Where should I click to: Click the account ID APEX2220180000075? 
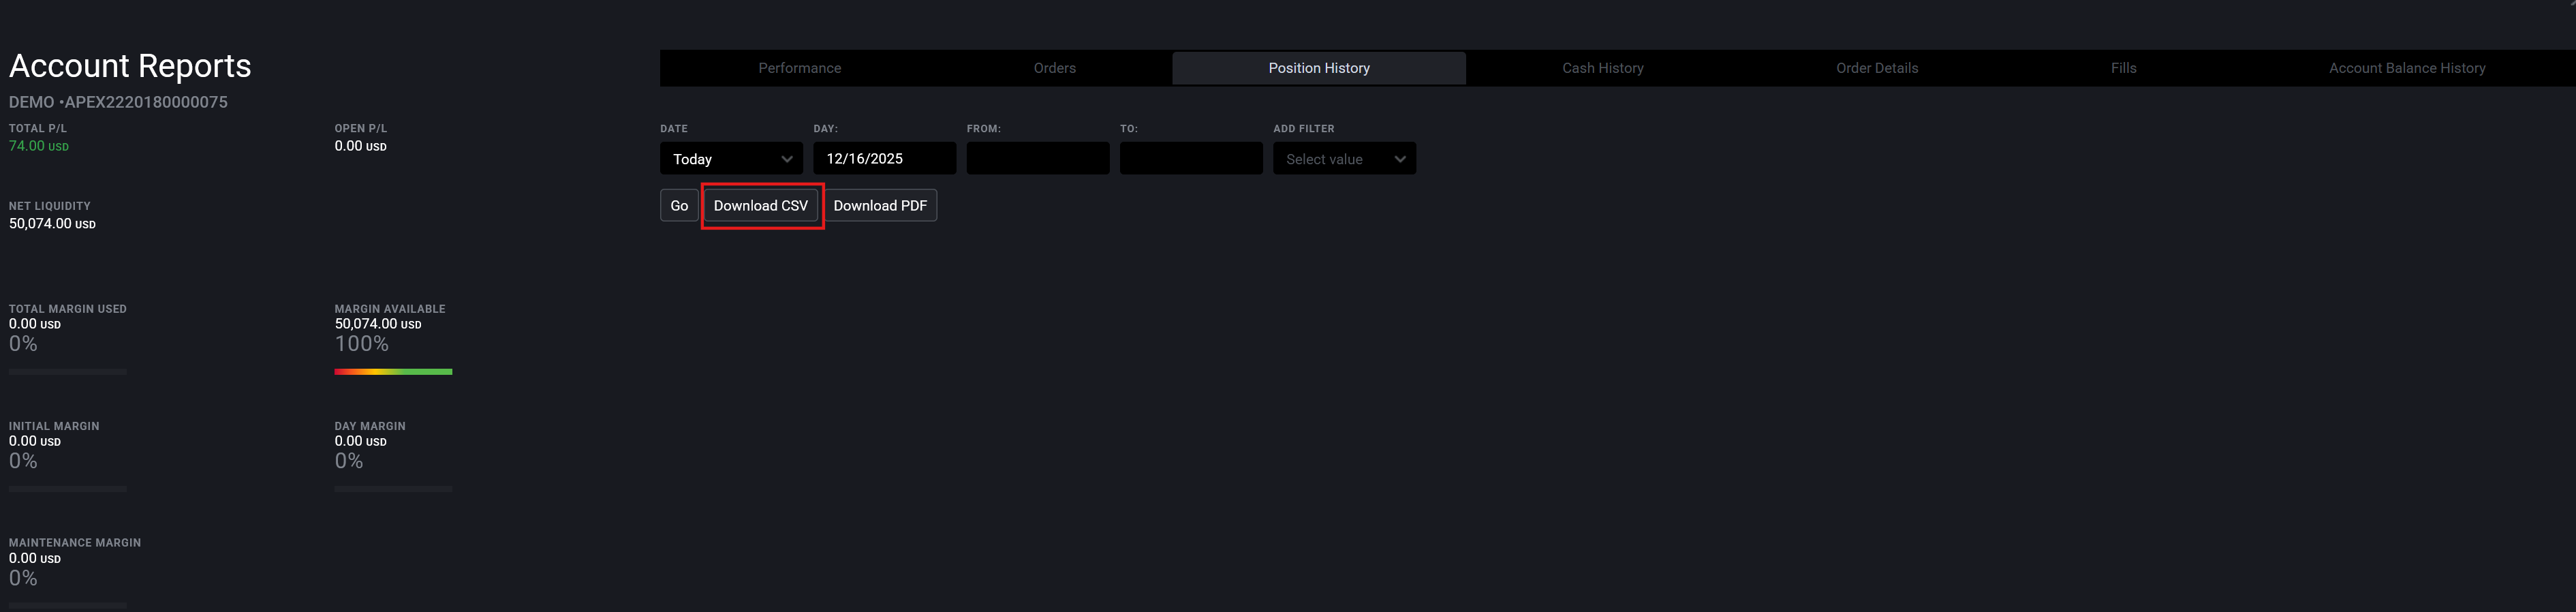click(x=146, y=102)
